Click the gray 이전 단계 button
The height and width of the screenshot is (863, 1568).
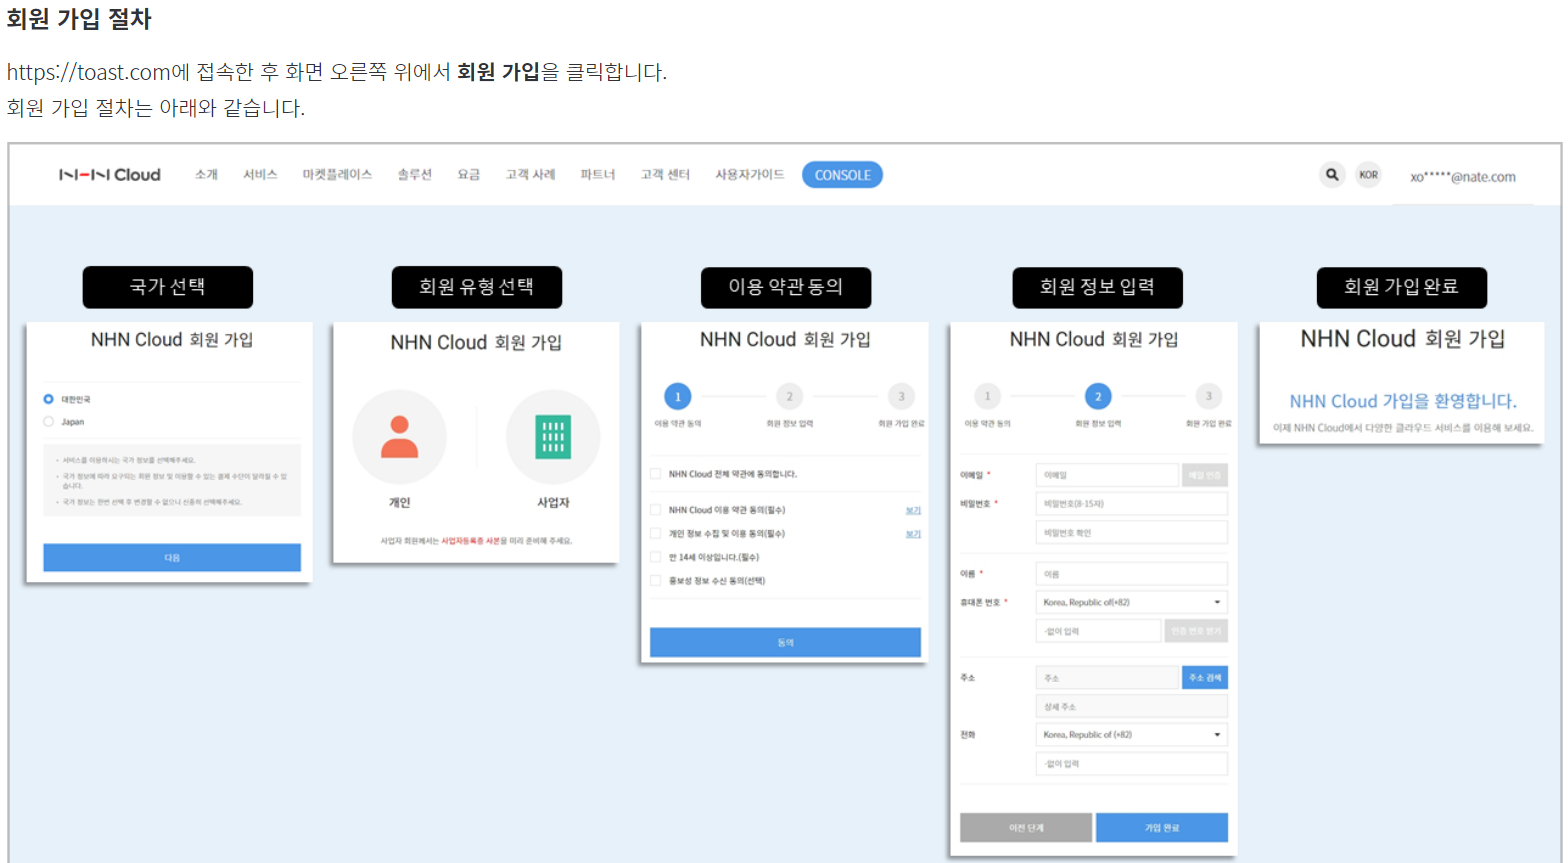tap(1026, 828)
